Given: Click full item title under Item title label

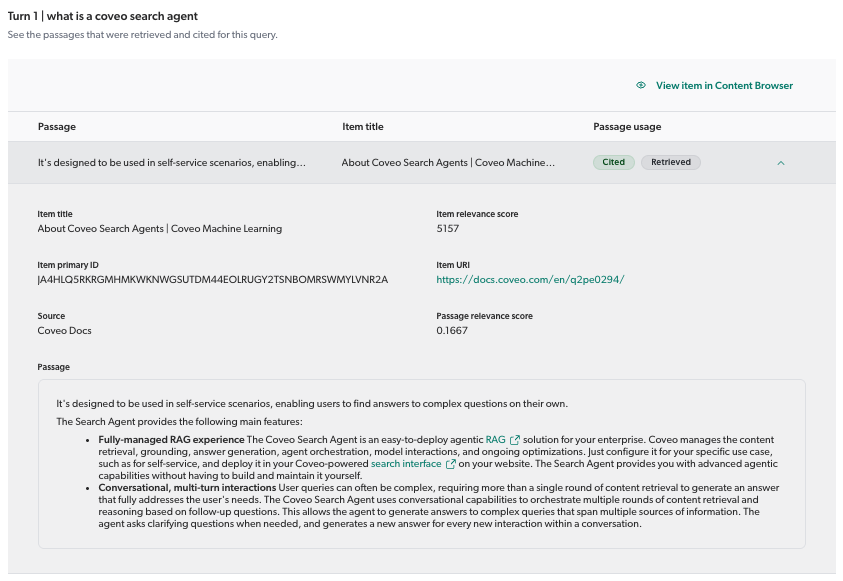Looking at the screenshot, I should [160, 228].
